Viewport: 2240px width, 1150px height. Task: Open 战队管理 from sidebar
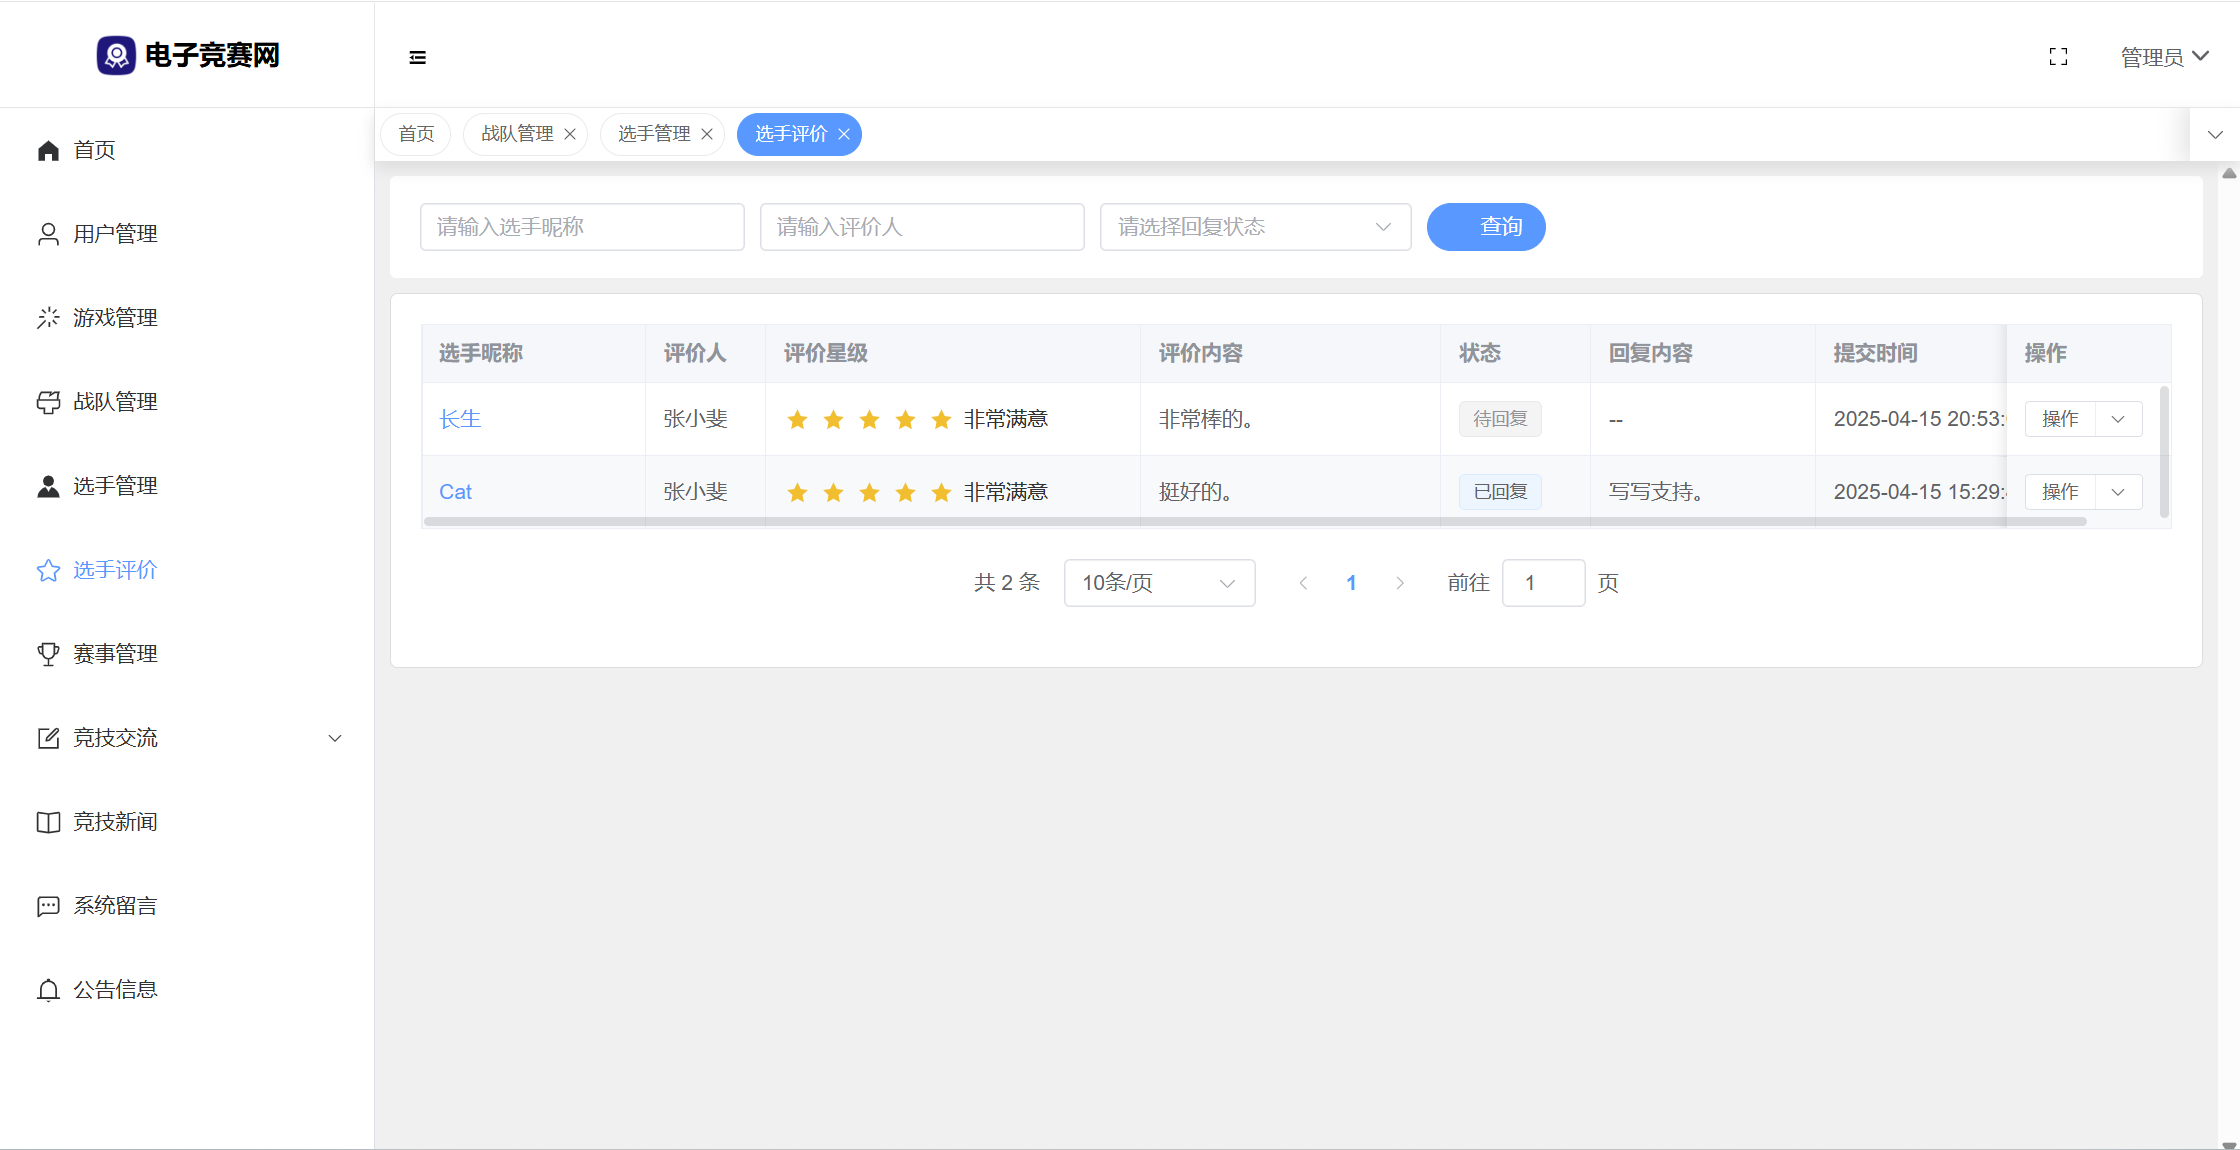click(x=114, y=402)
